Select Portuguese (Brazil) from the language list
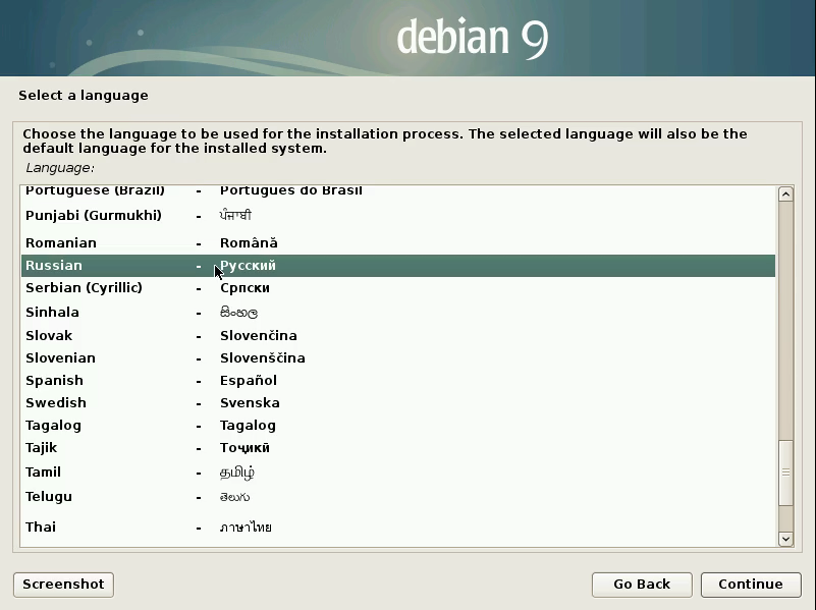This screenshot has width=816, height=610. coord(95,191)
